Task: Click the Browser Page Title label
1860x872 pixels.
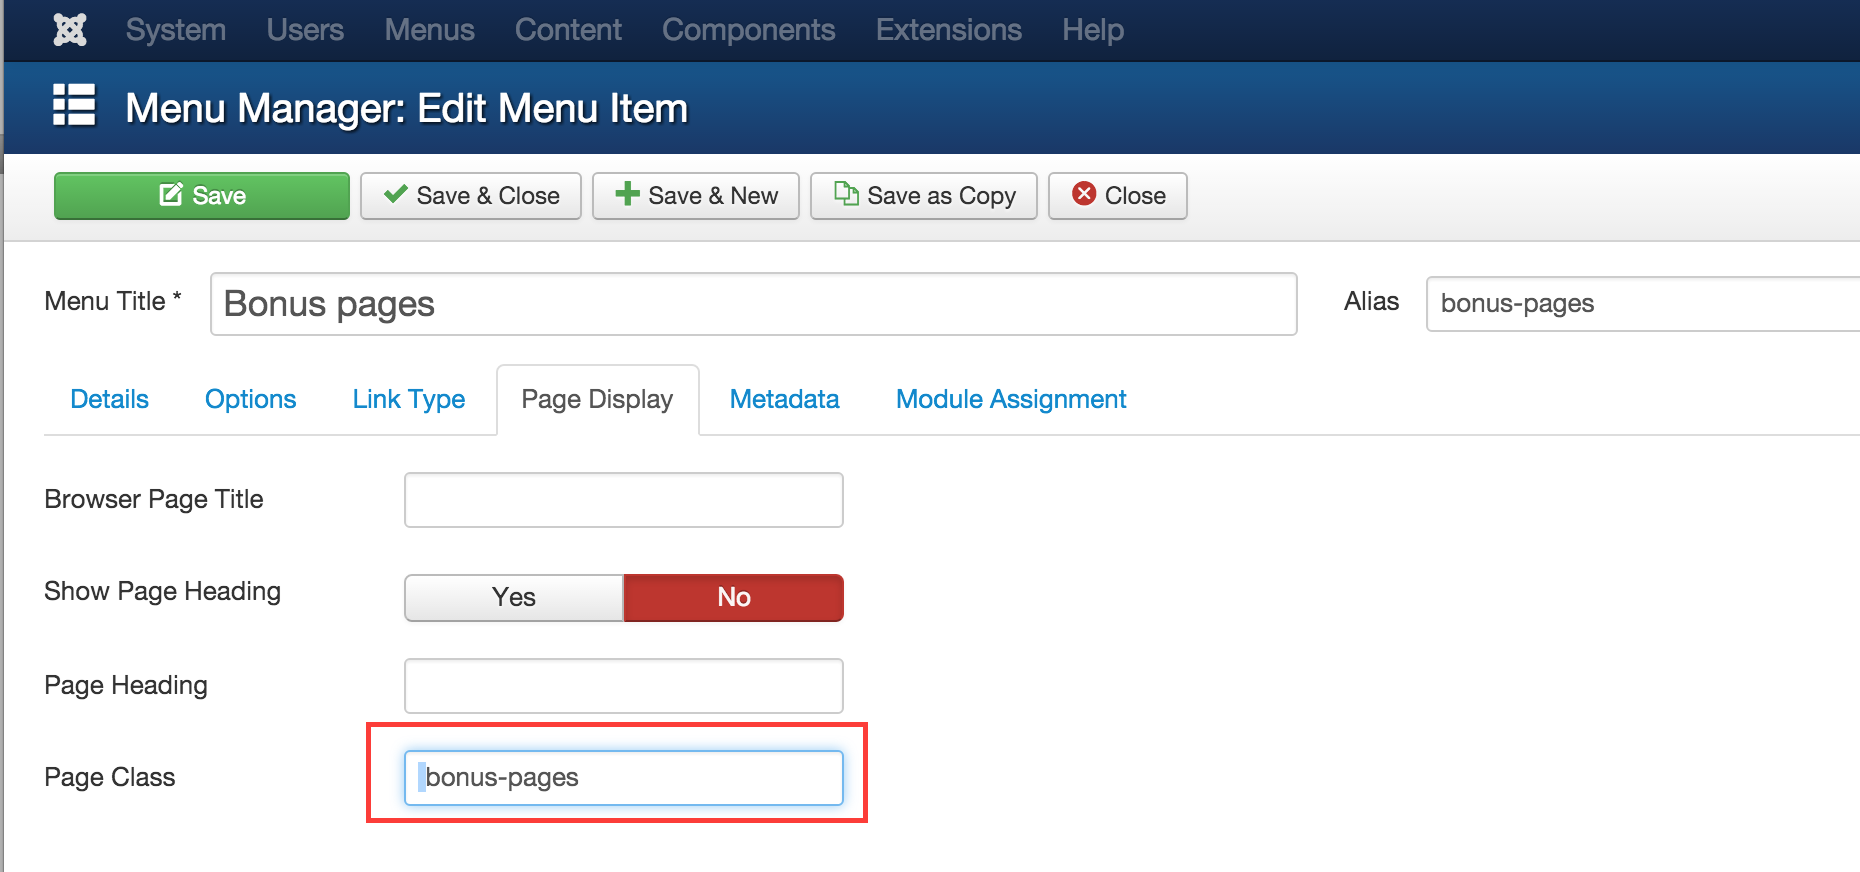Action: 154,499
